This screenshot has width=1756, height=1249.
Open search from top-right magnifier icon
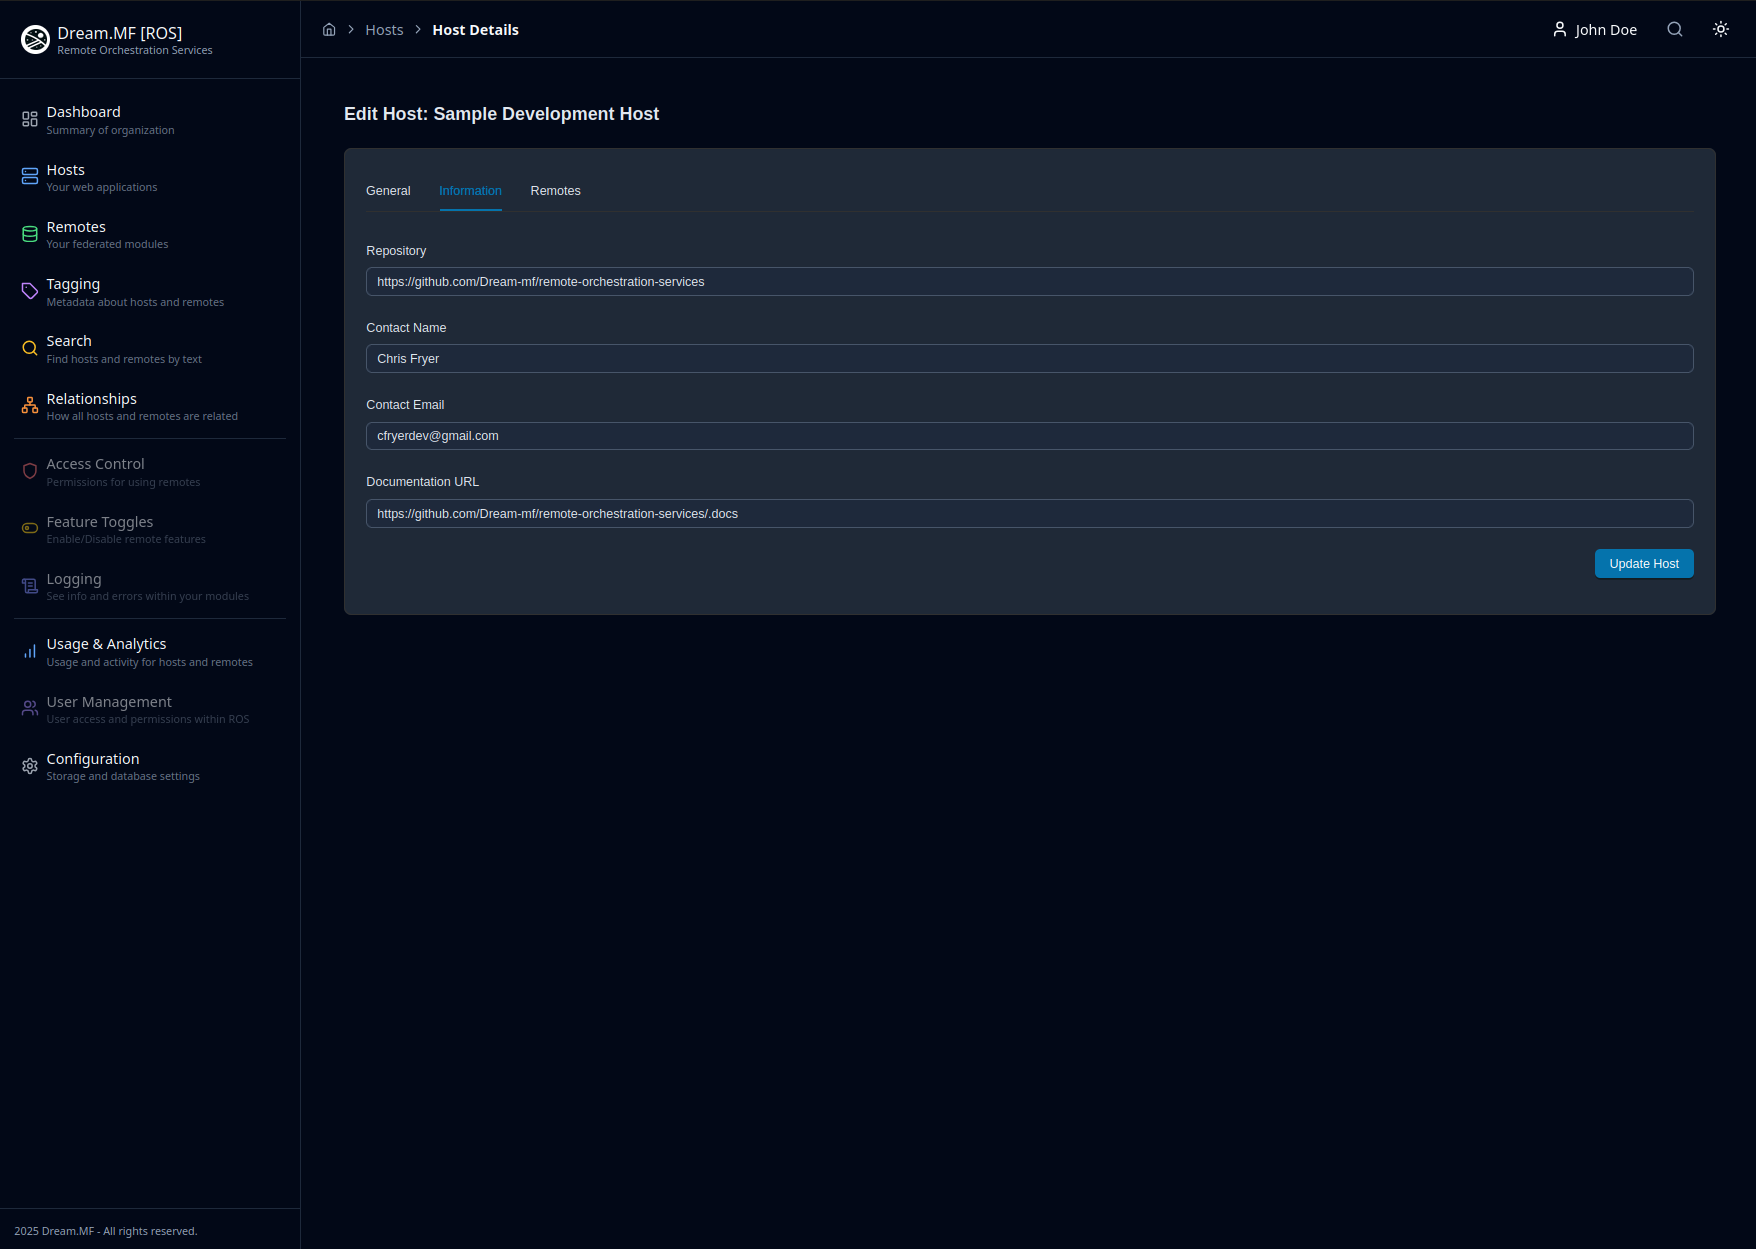[x=1675, y=29]
